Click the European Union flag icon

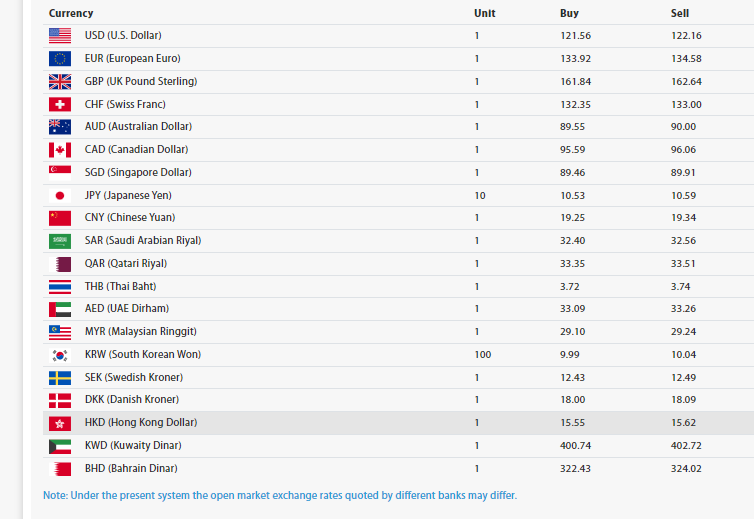[60, 59]
